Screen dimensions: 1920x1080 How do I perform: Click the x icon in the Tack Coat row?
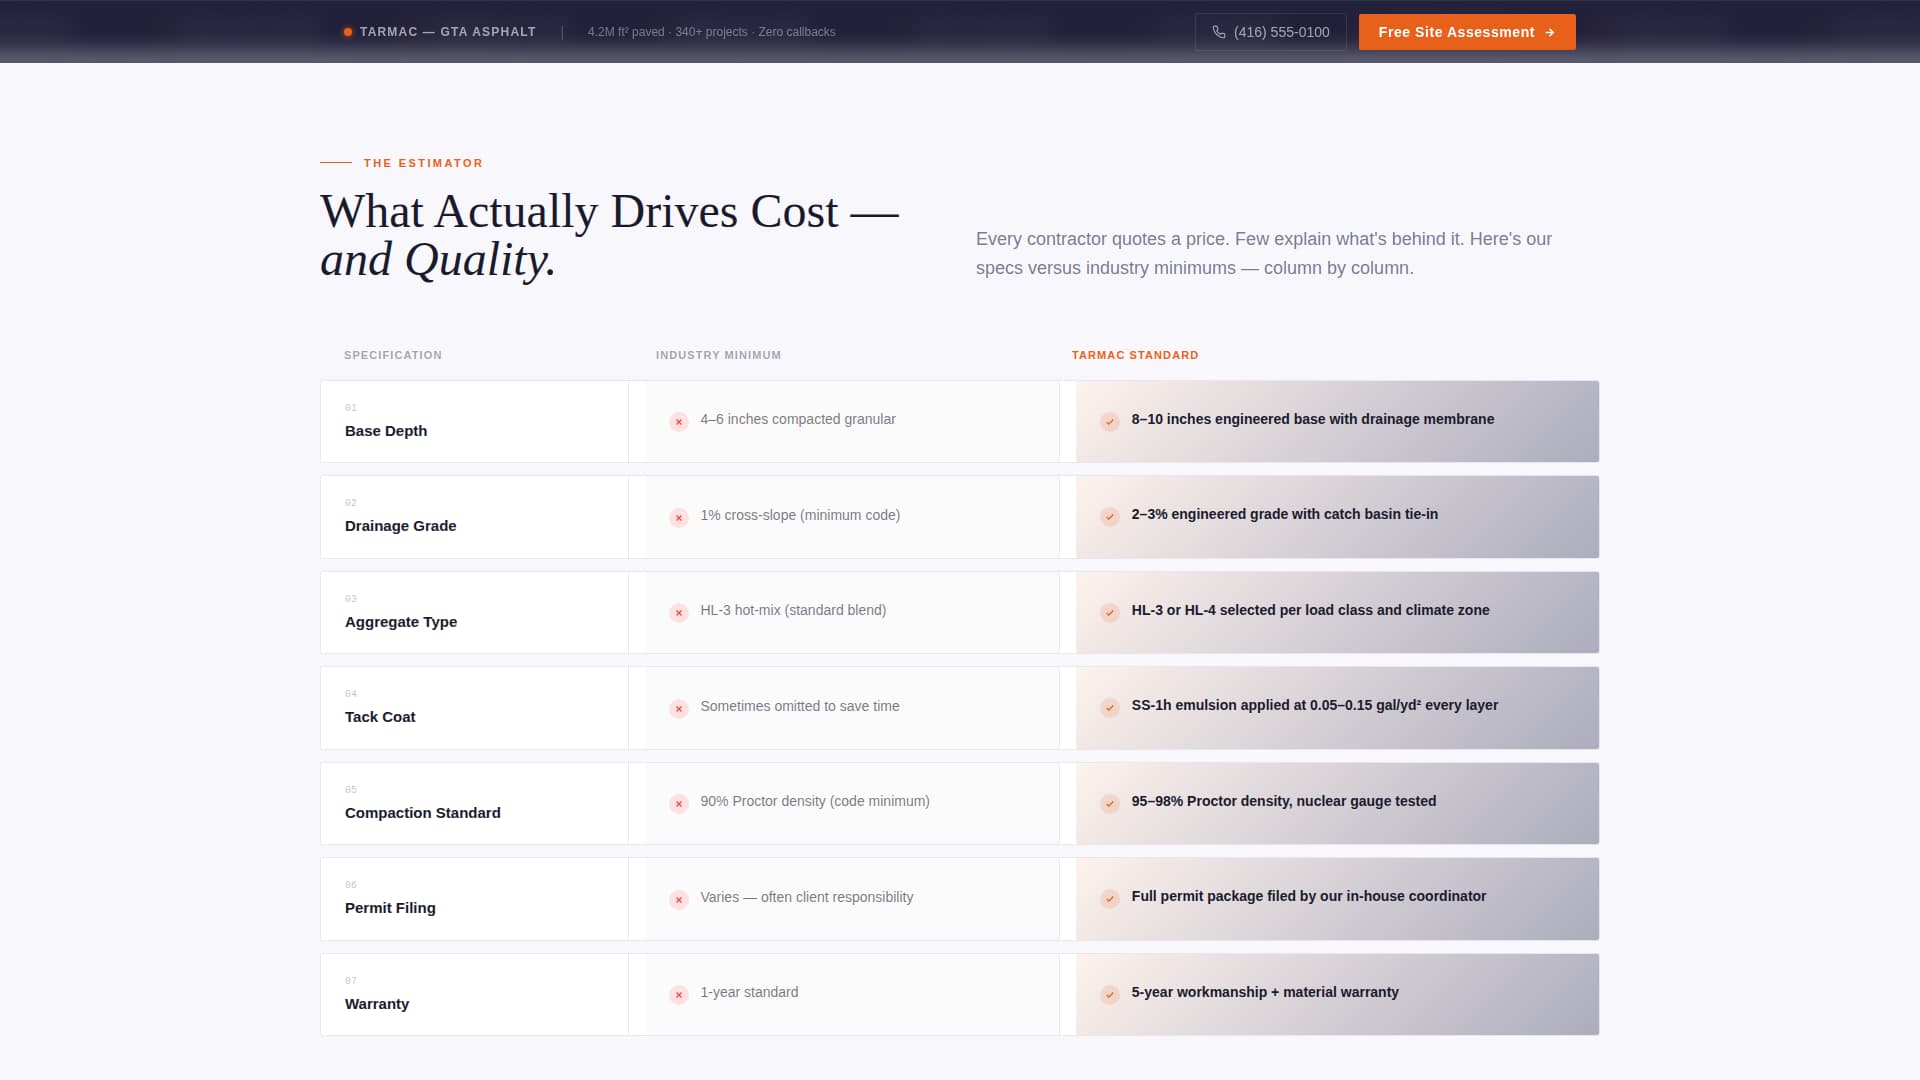point(680,708)
